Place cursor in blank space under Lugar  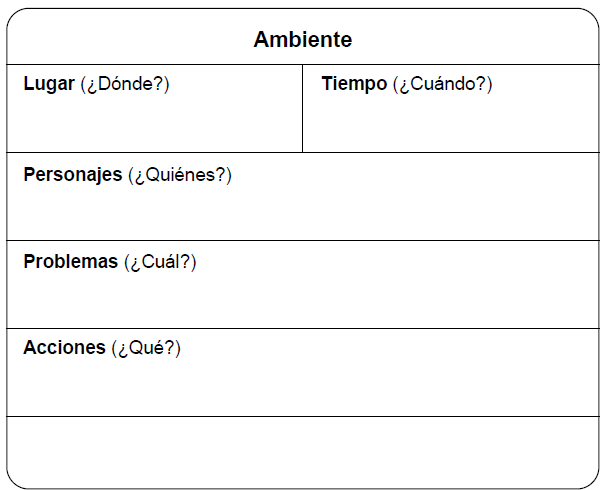[154, 124]
